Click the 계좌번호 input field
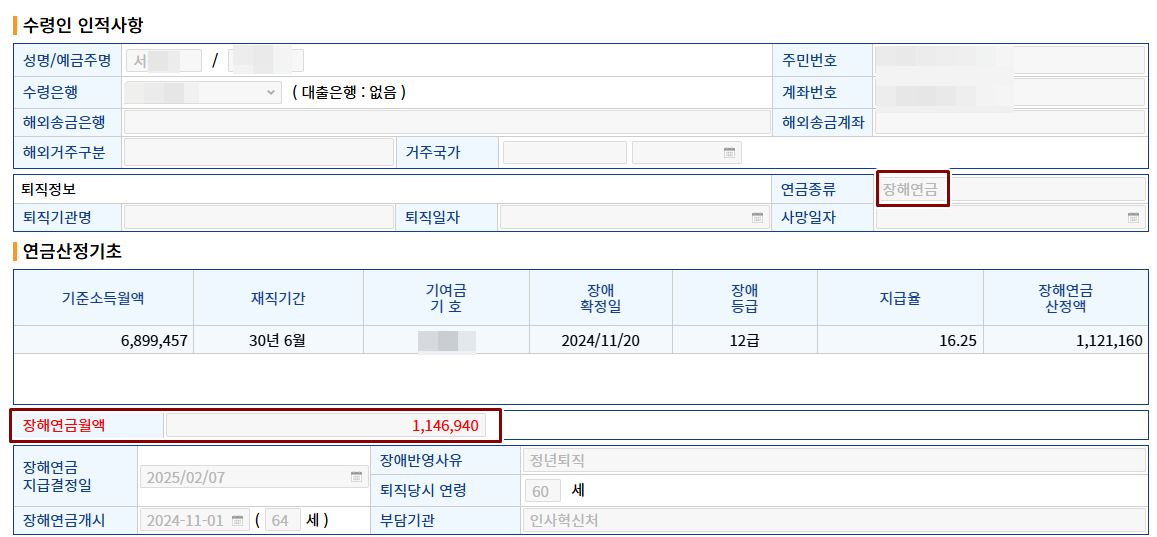The image size is (1157, 537). 1010,93
